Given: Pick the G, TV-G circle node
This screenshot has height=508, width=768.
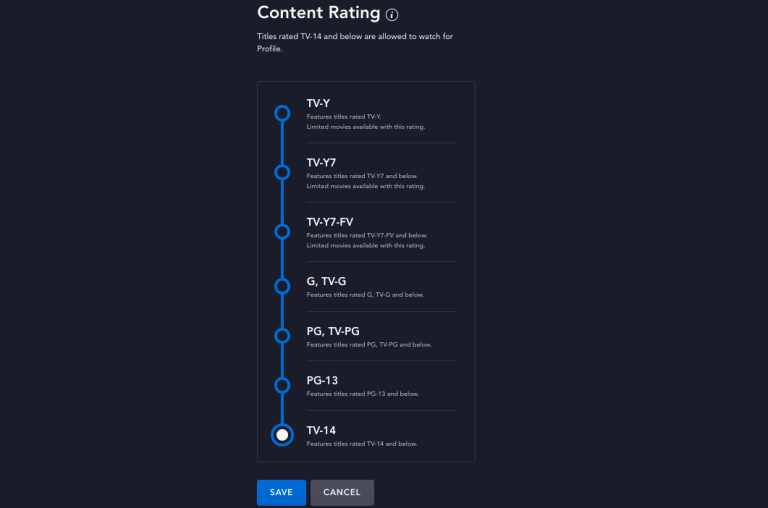Looking at the screenshot, I should click(x=282, y=286).
